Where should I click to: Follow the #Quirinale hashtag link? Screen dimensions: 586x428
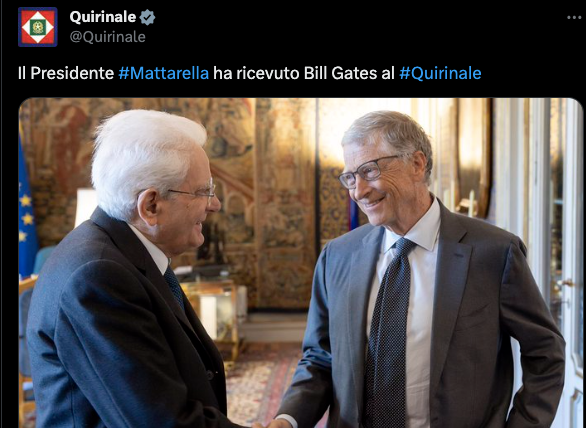440,73
